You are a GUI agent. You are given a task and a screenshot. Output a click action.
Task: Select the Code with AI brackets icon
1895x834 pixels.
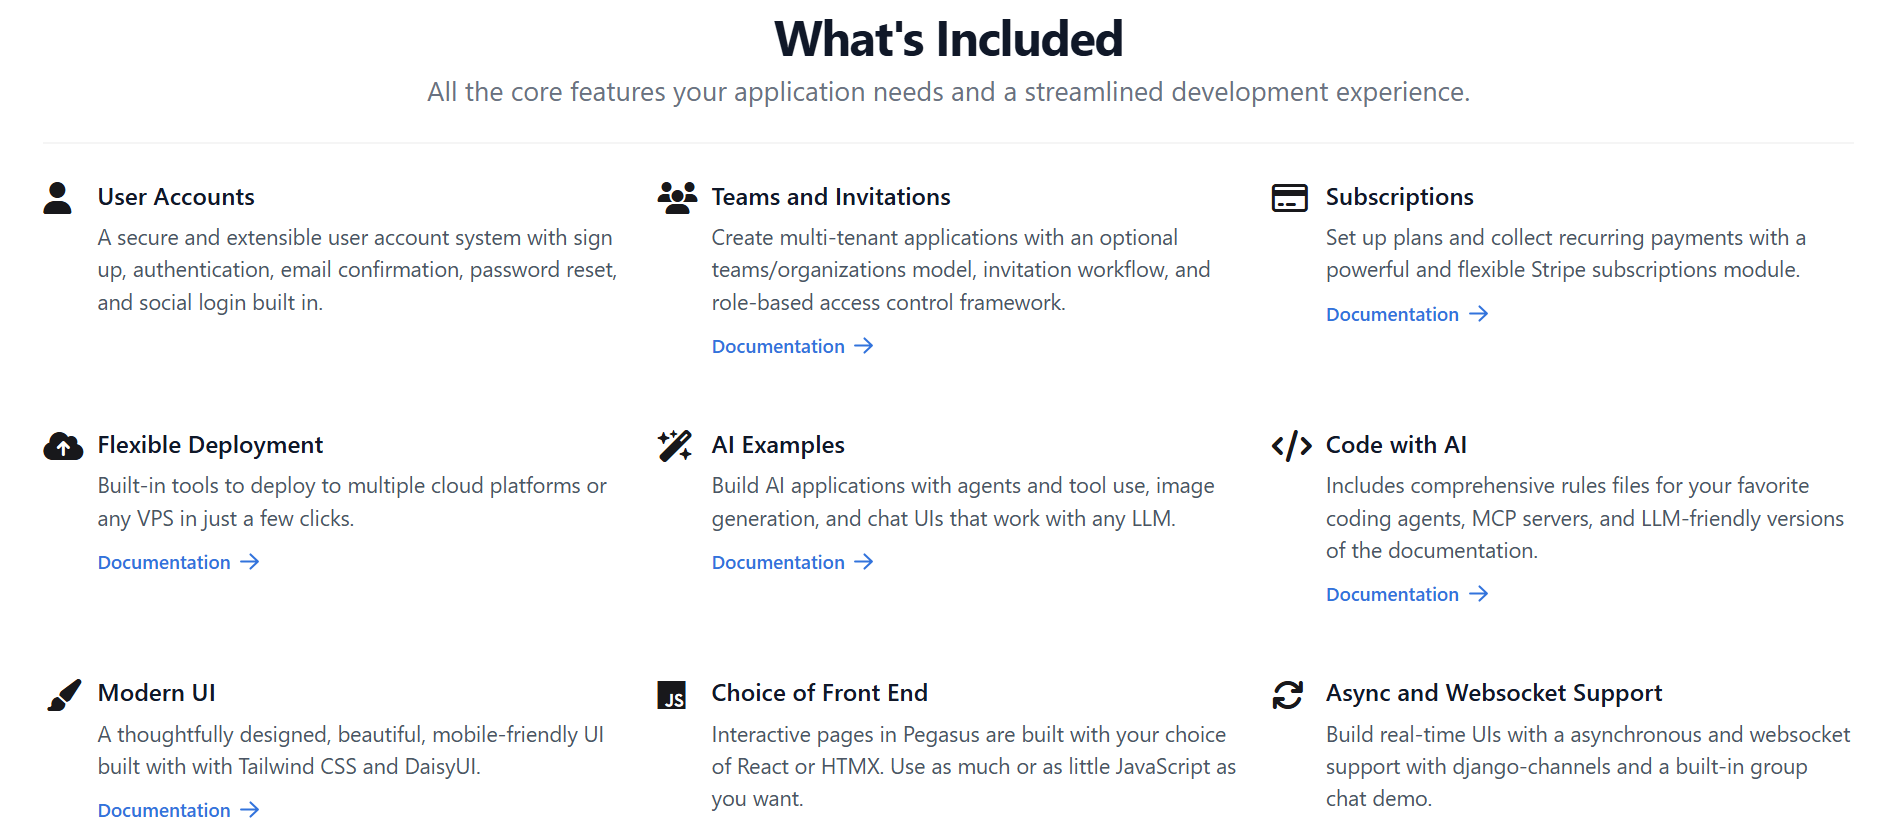tap(1291, 446)
